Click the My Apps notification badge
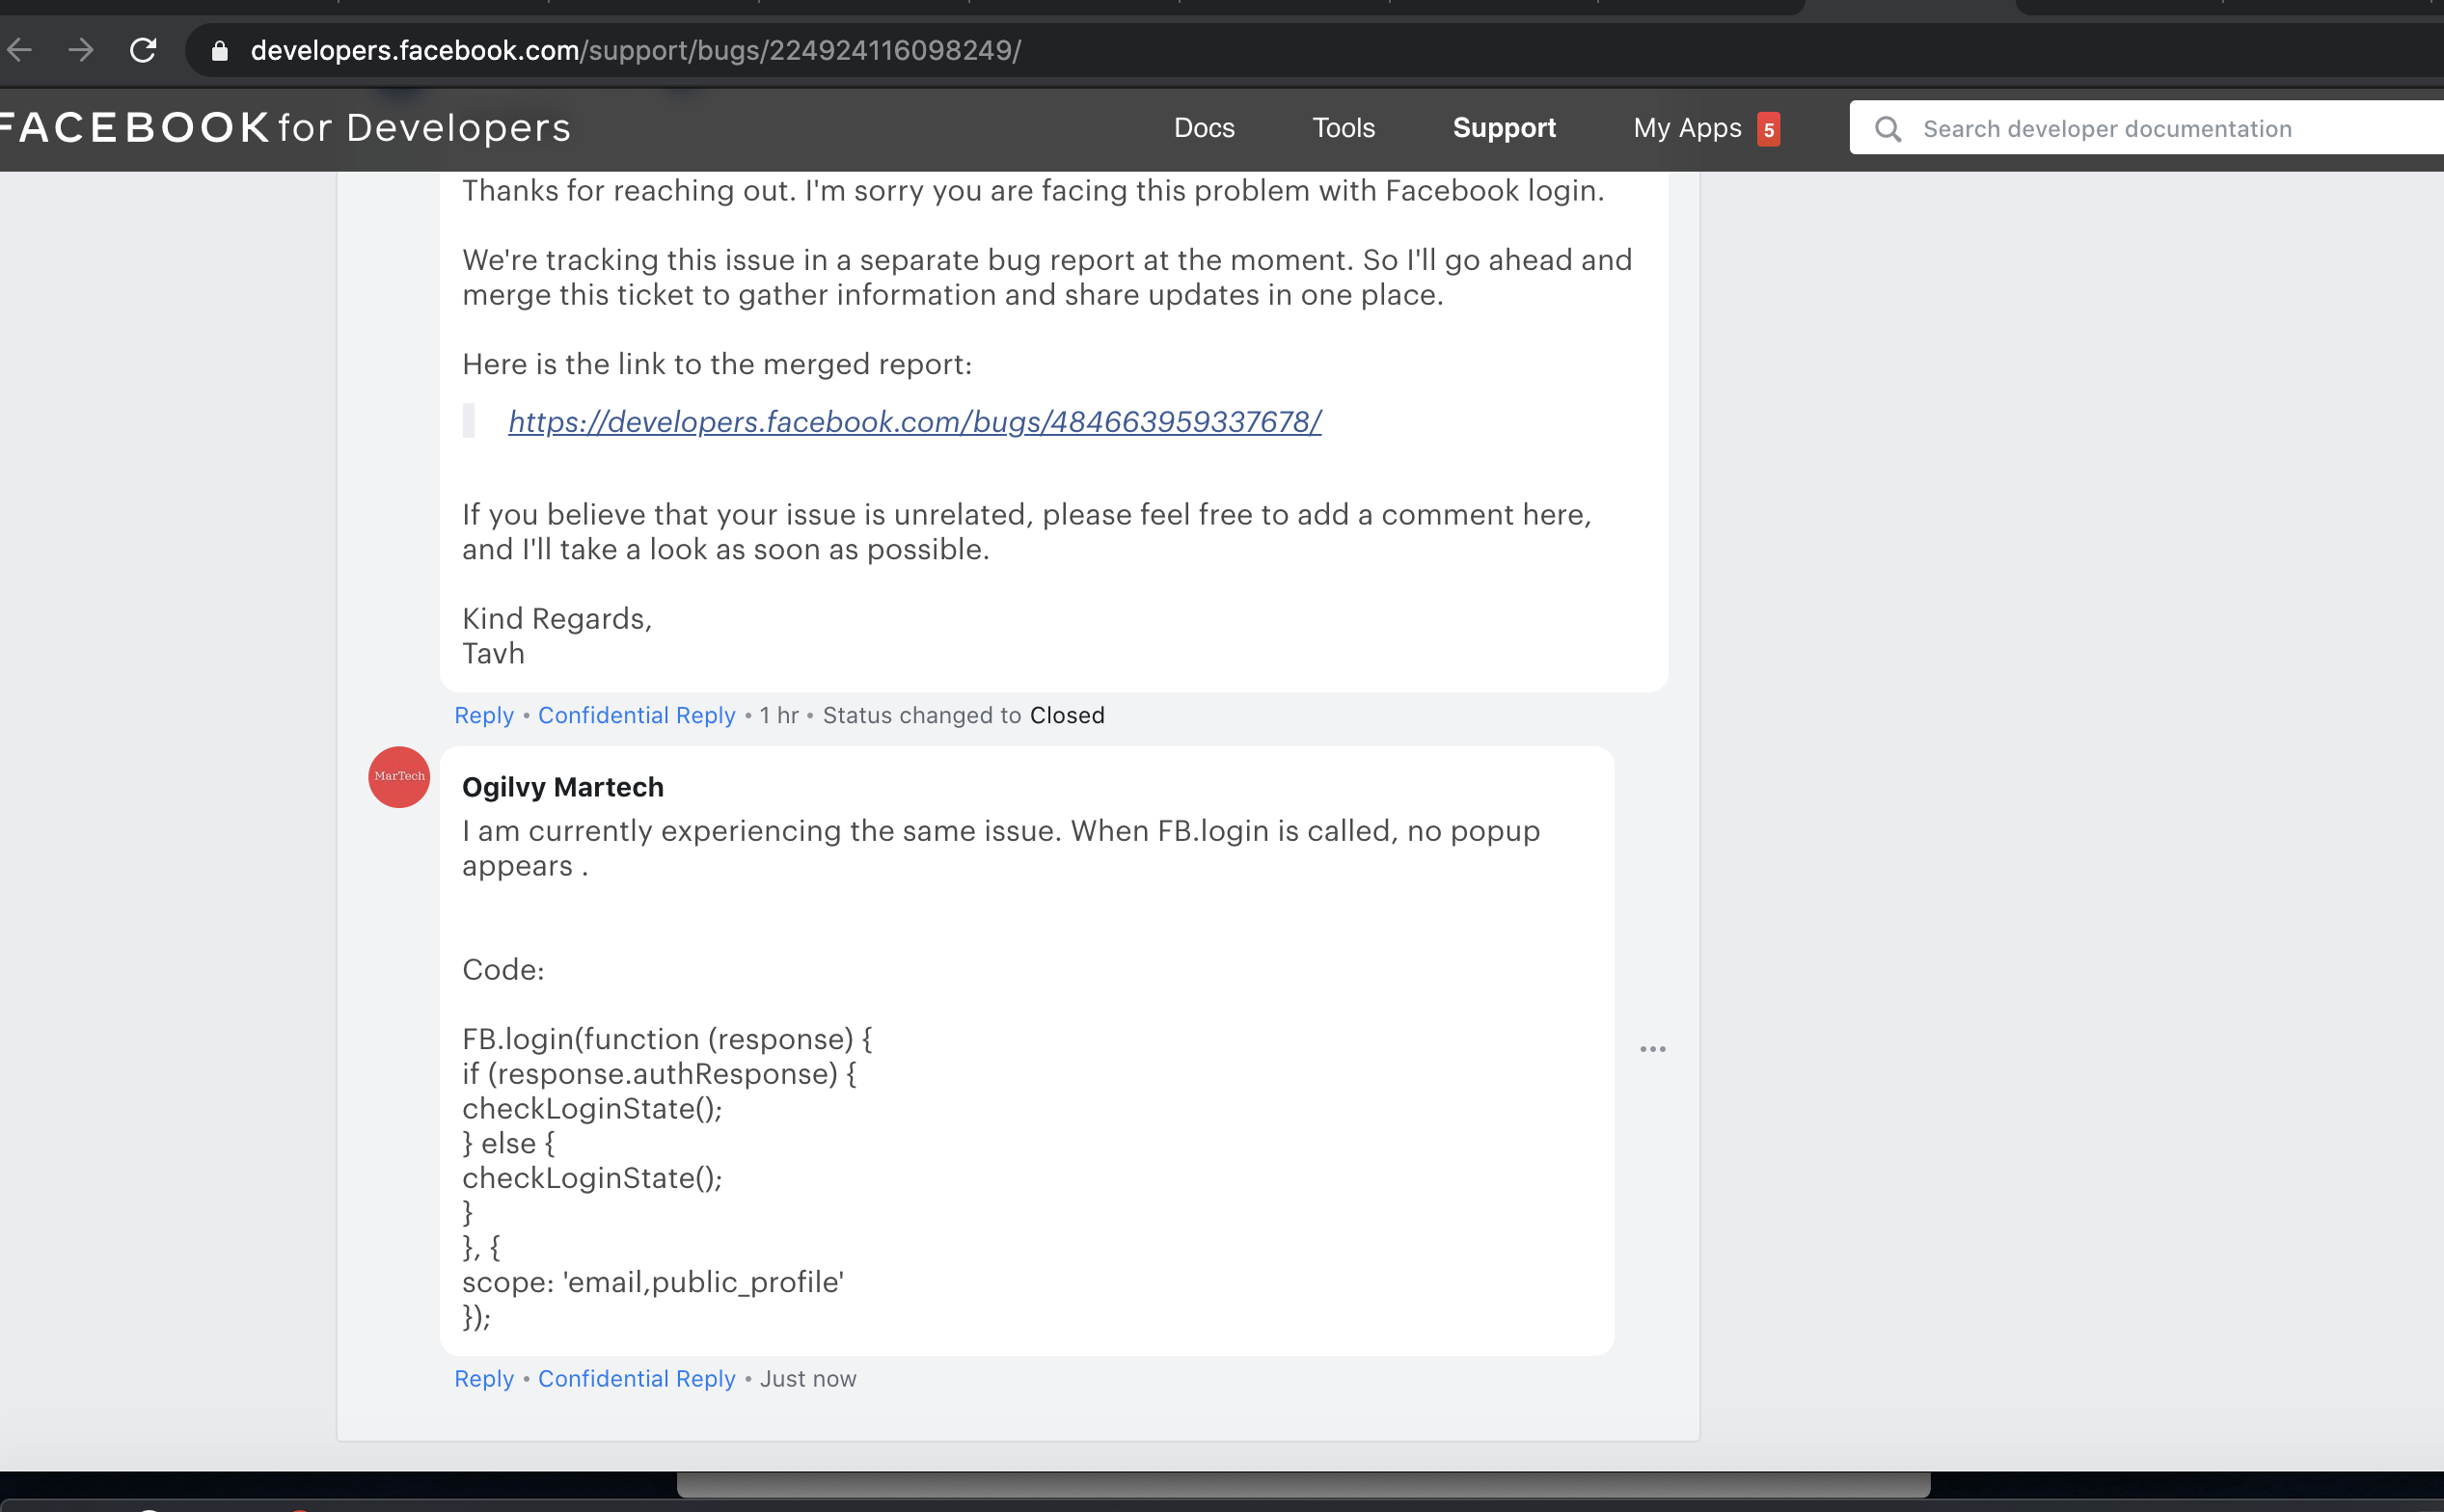2444x1512 pixels. [1768, 130]
